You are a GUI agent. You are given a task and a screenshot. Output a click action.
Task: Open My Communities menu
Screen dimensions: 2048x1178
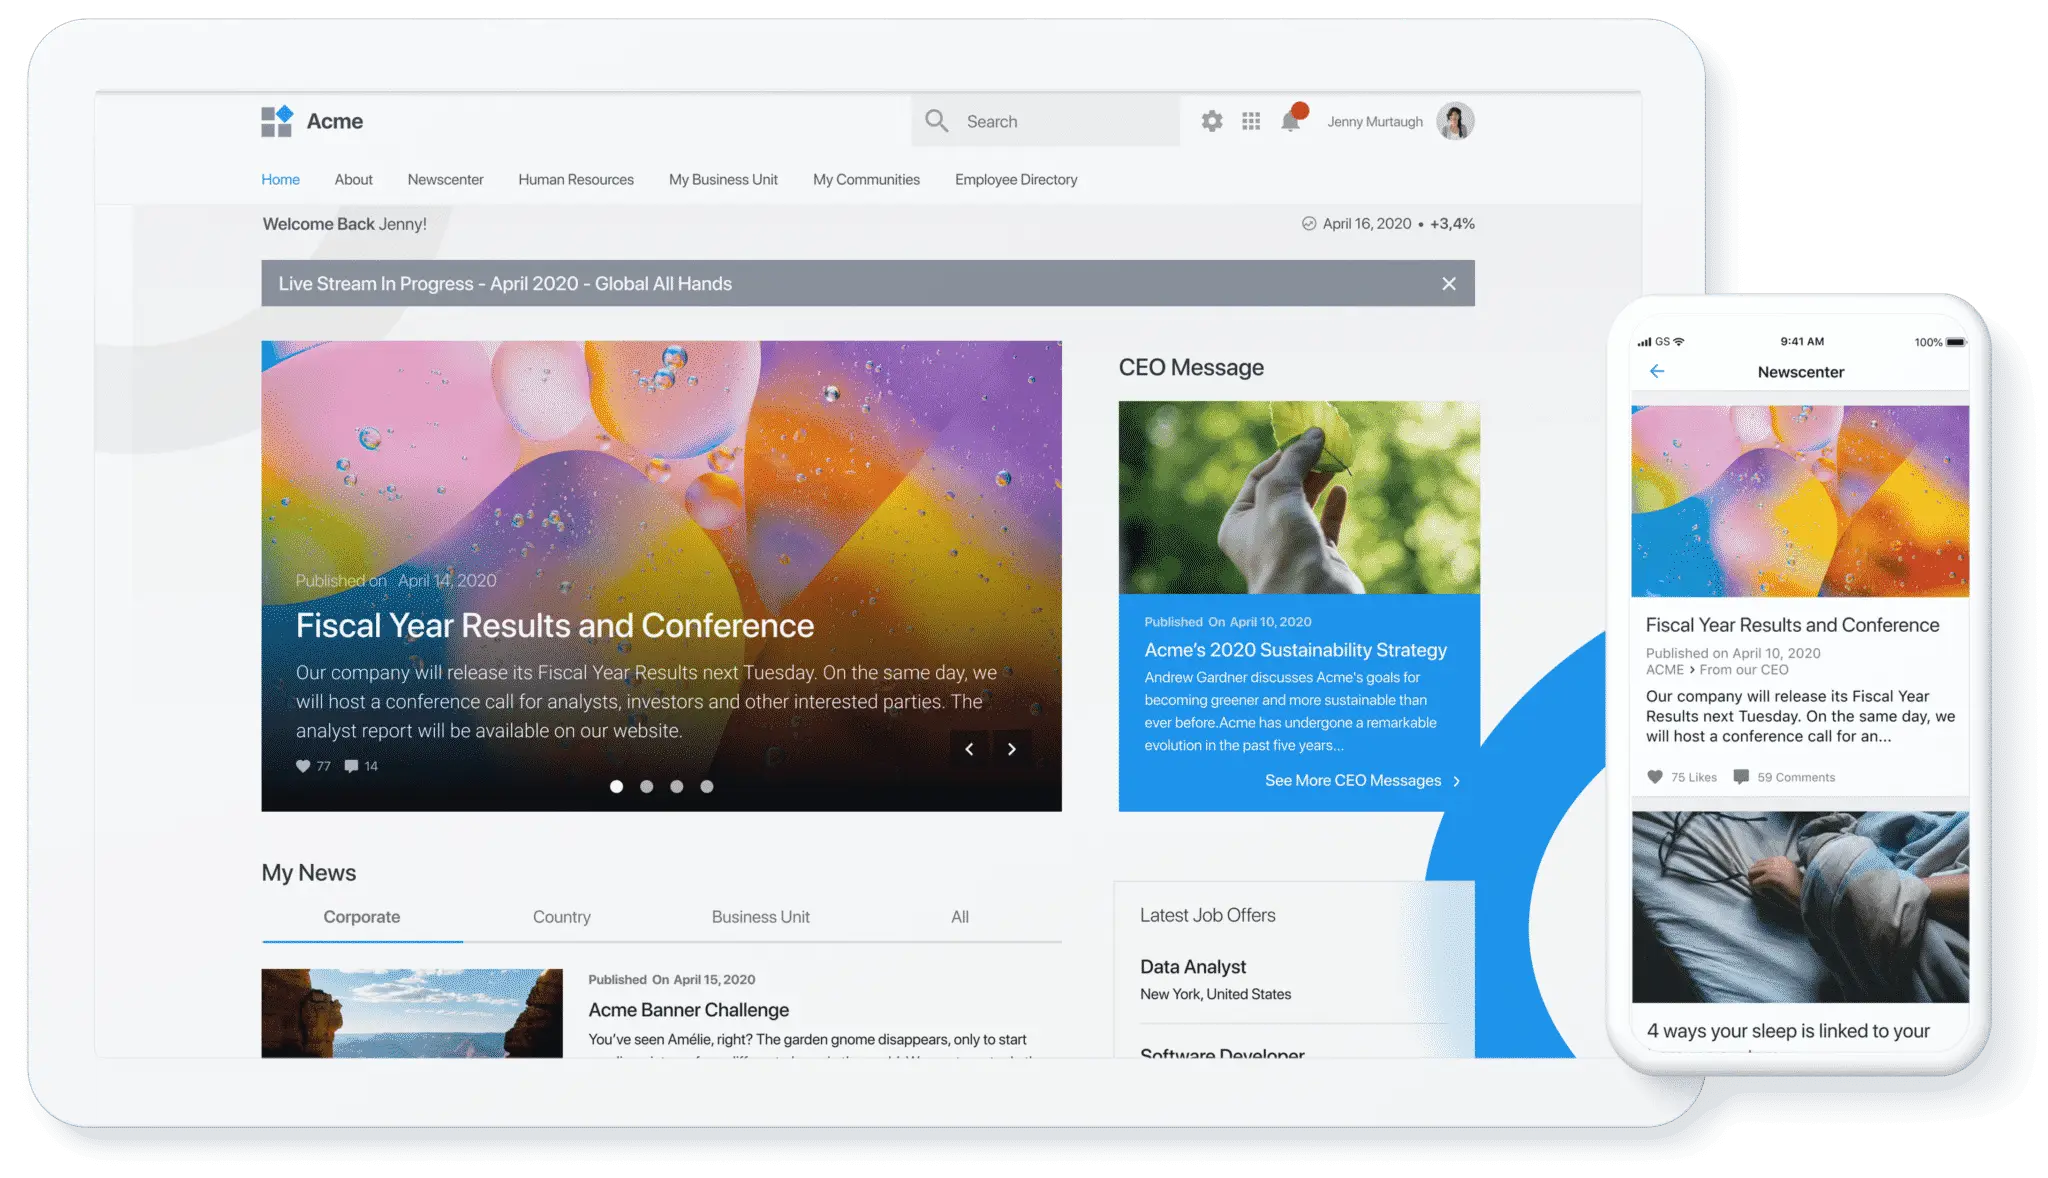[867, 180]
